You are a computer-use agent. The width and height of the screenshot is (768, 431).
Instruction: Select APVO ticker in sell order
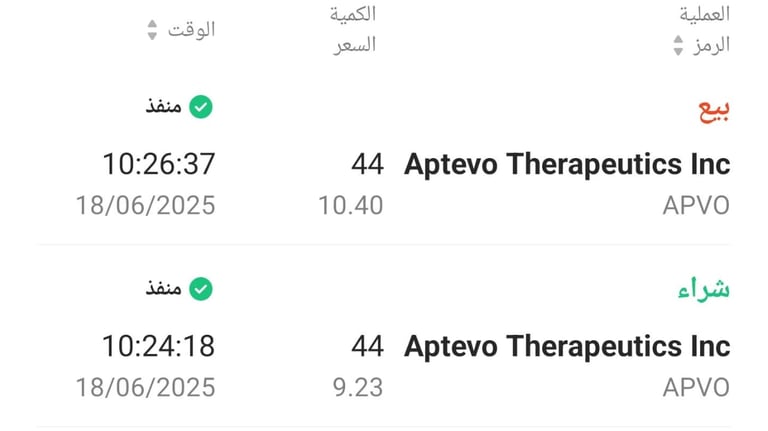coord(696,205)
